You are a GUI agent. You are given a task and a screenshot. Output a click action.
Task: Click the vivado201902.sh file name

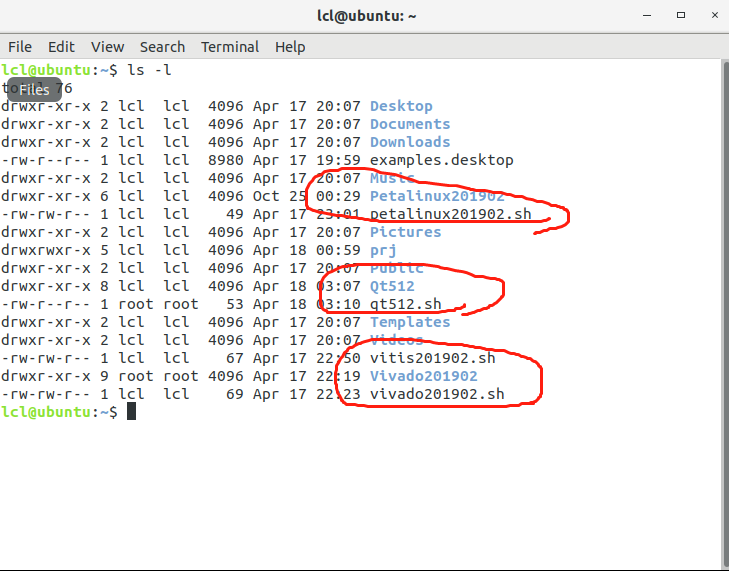(x=437, y=394)
